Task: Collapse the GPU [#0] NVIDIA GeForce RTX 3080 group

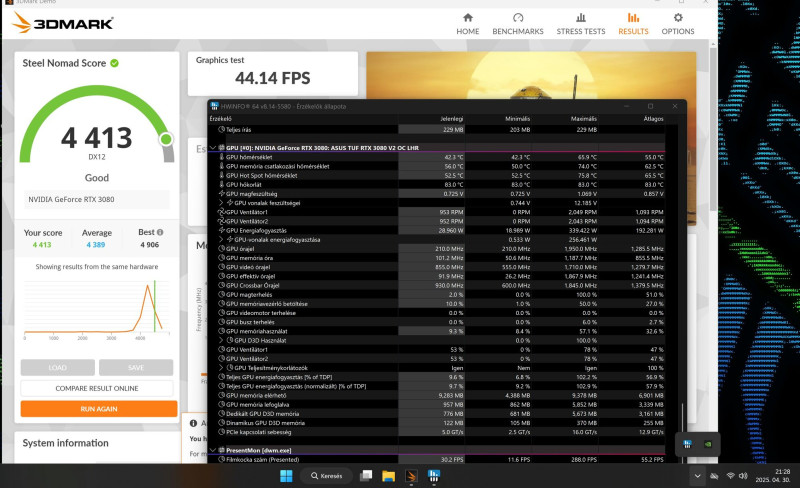Action: click(x=213, y=148)
